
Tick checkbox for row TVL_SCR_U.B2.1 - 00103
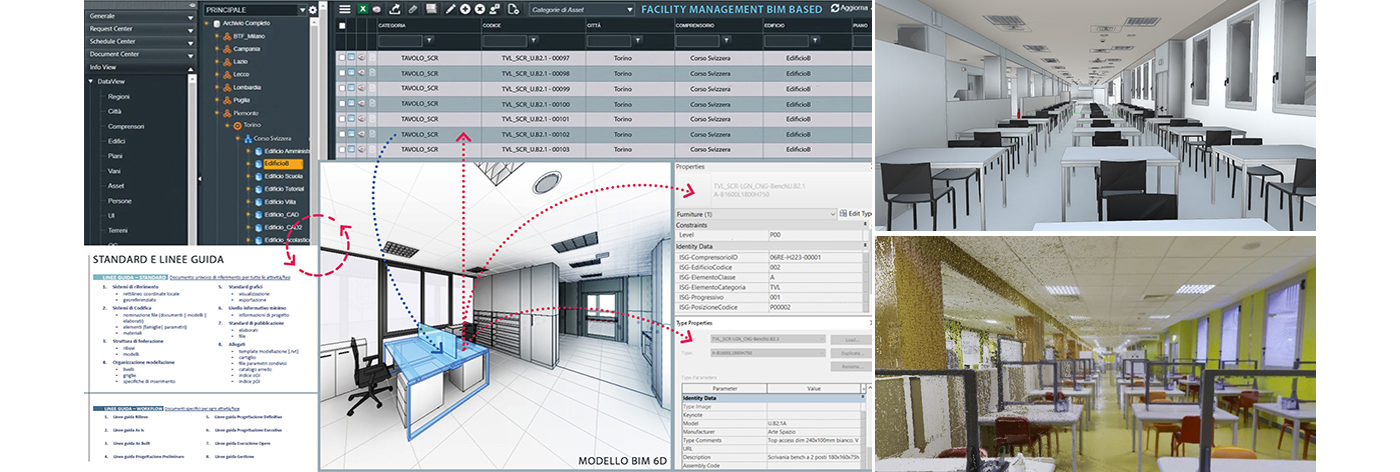click(342, 149)
